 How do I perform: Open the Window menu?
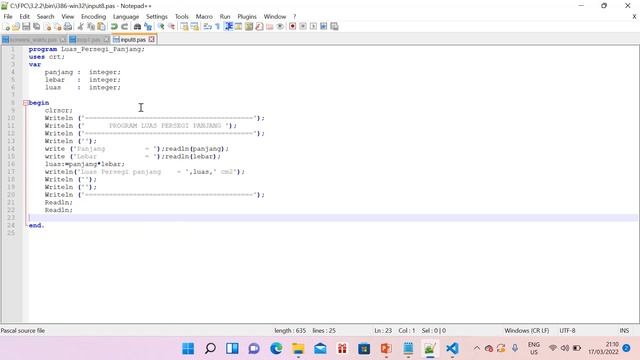(x=275, y=17)
